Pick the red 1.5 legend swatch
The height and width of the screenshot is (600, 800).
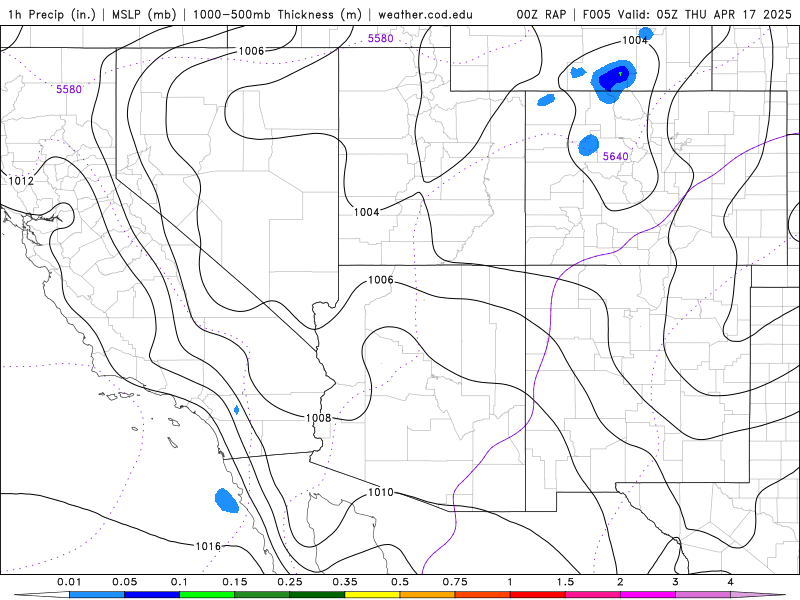(538, 594)
